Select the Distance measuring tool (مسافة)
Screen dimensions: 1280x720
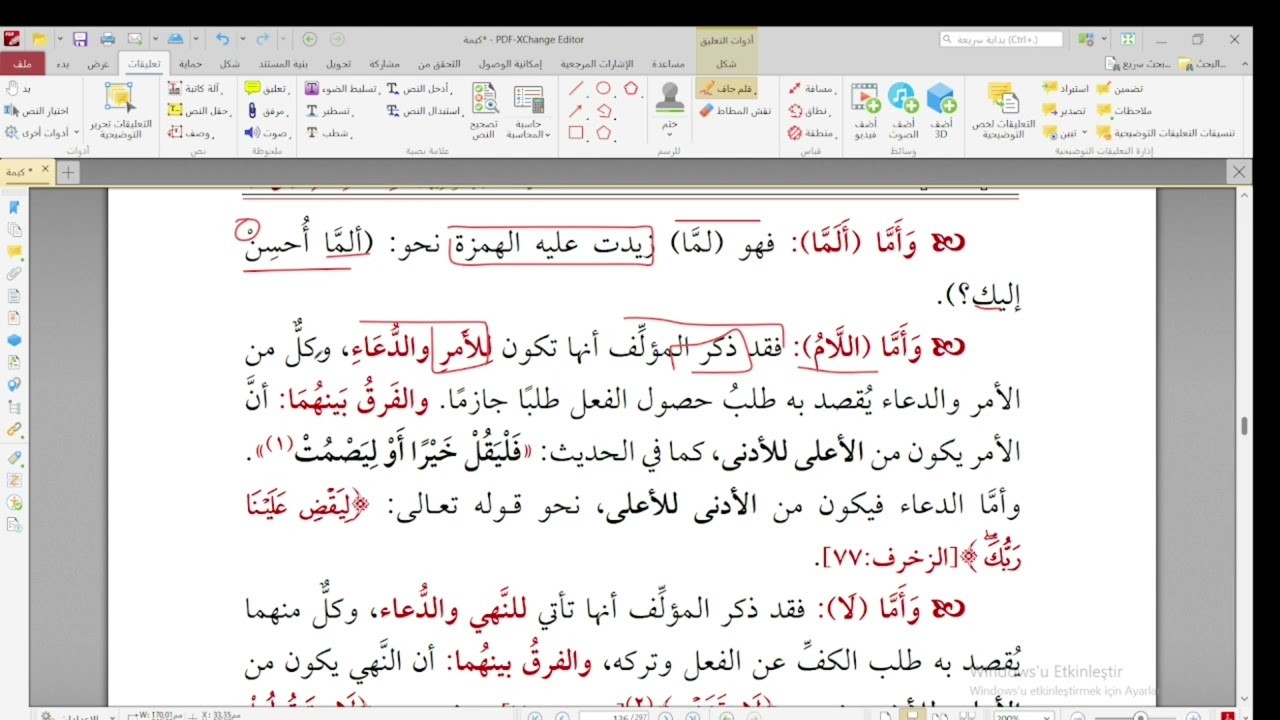tap(811, 89)
